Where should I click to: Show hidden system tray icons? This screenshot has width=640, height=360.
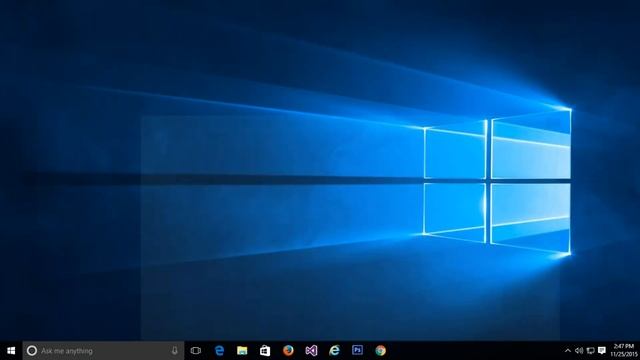point(568,351)
